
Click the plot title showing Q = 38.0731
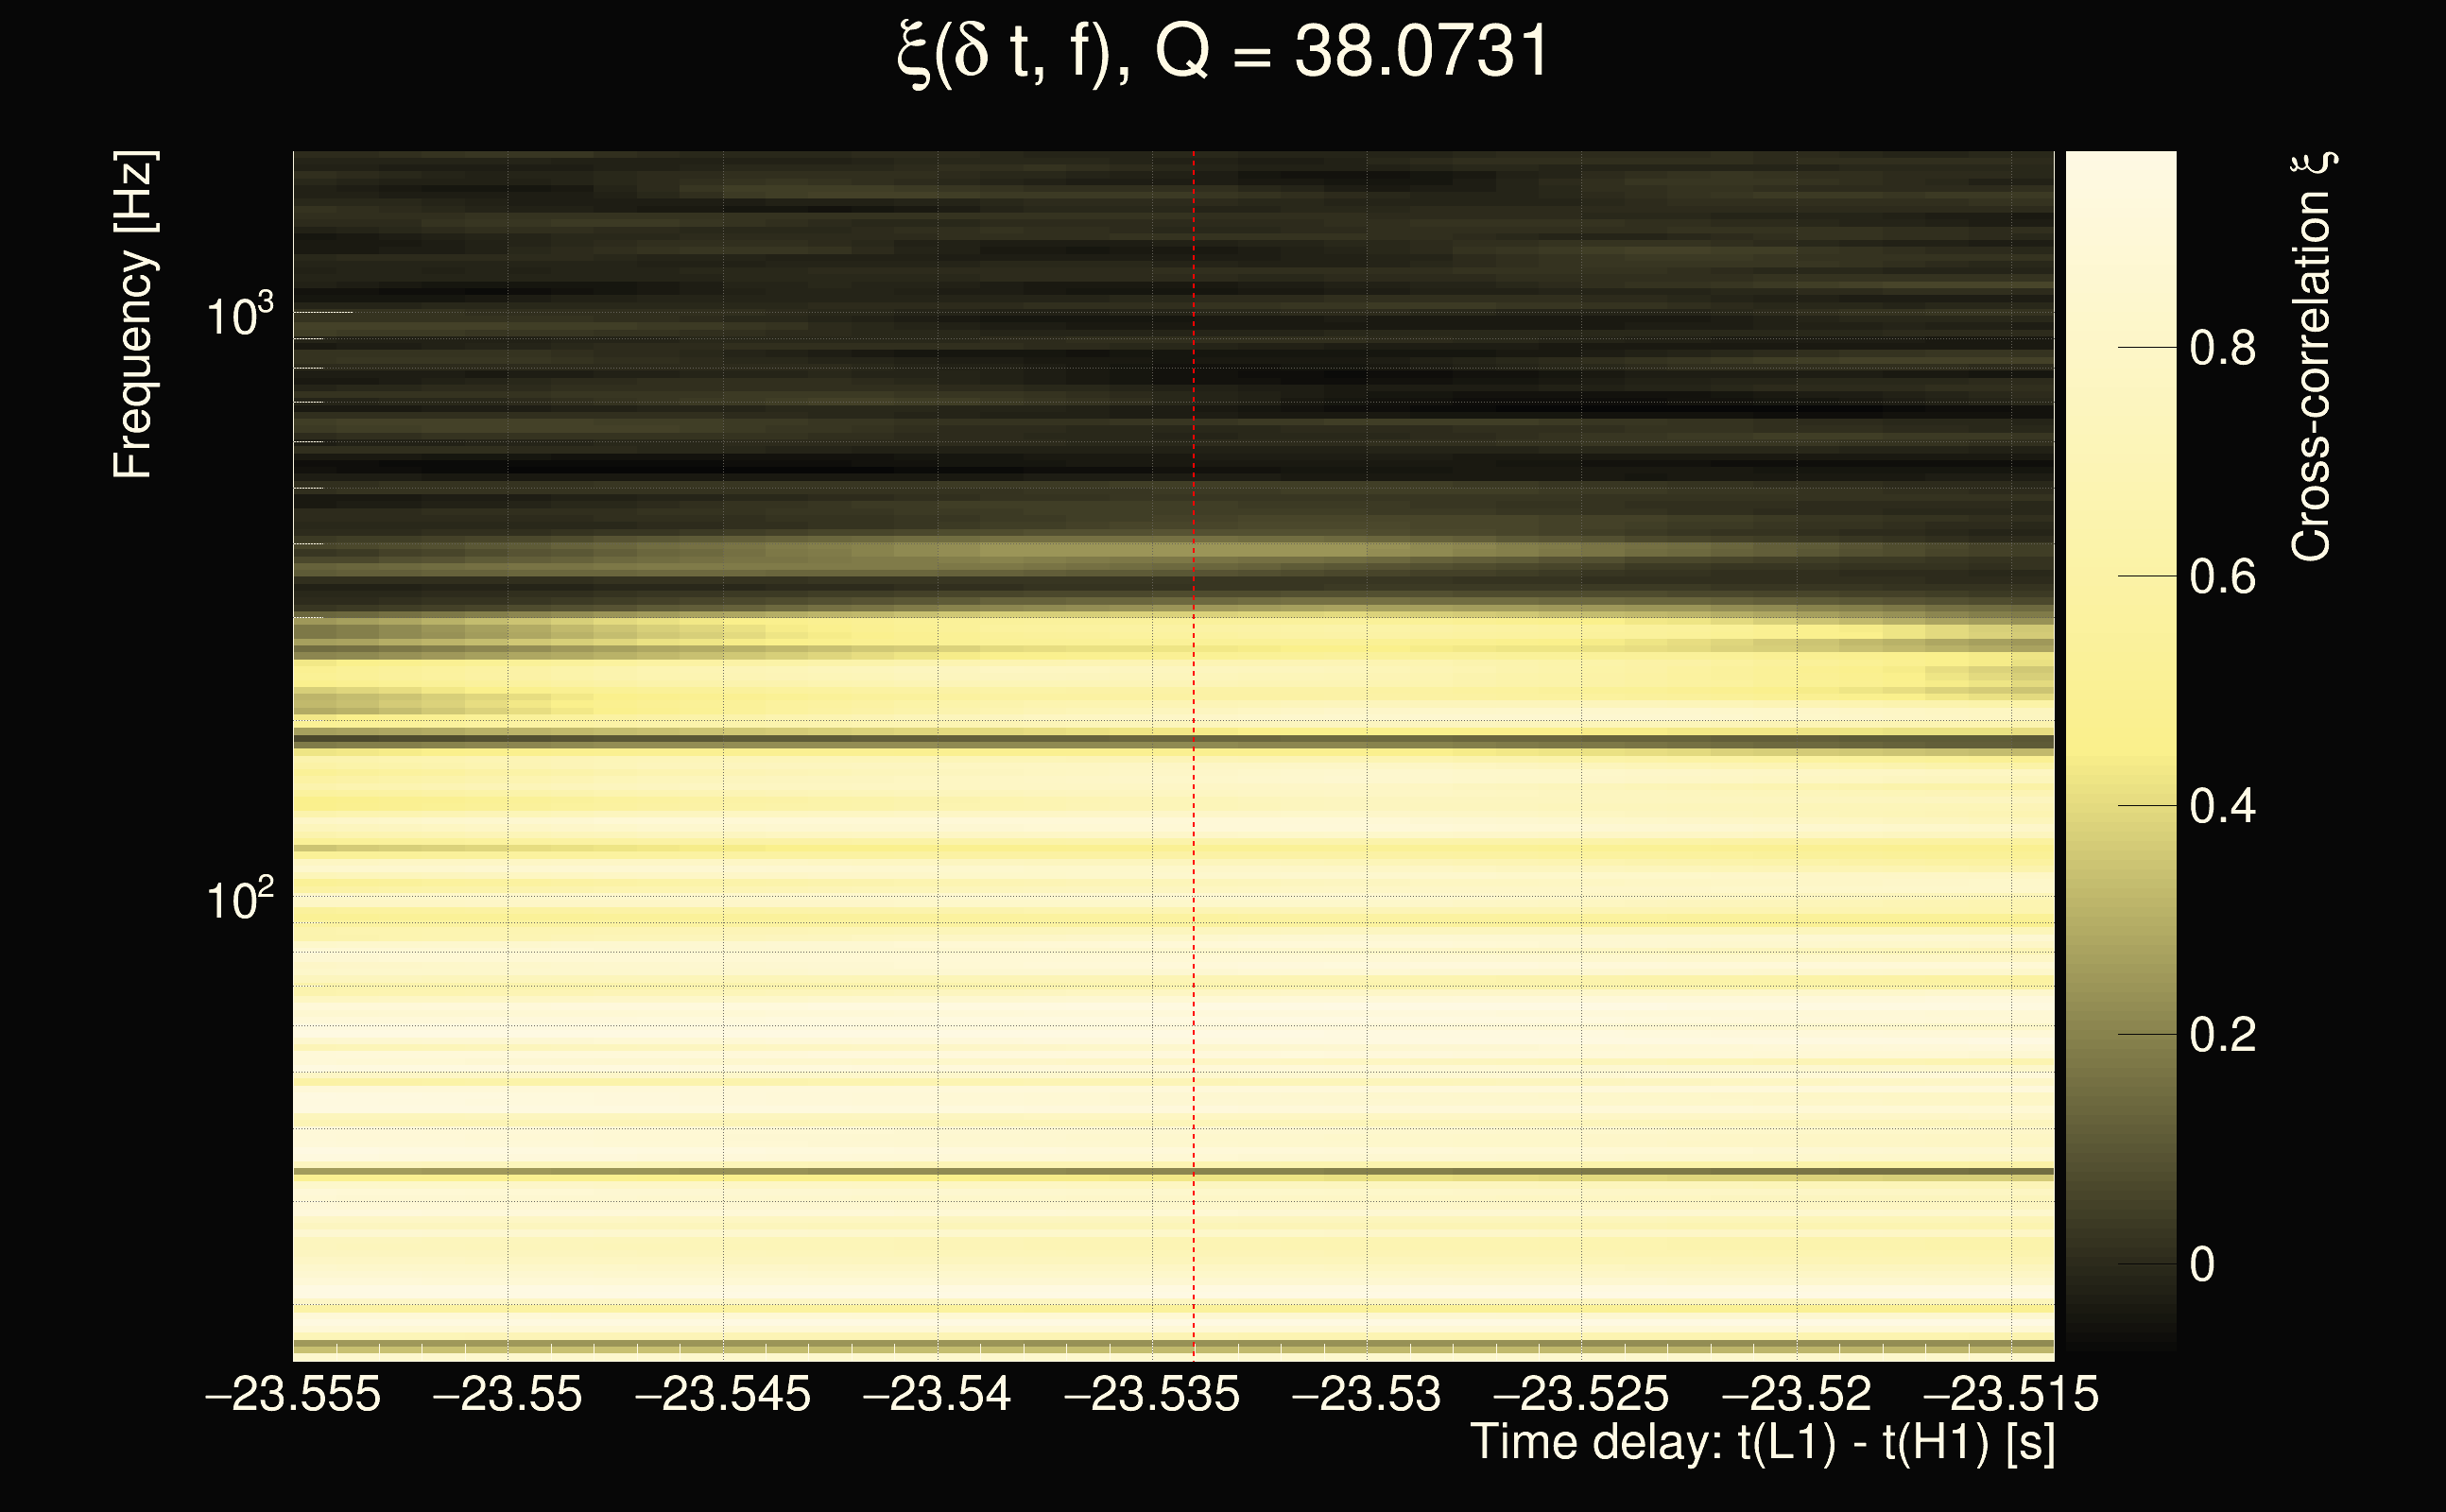point(1222,52)
